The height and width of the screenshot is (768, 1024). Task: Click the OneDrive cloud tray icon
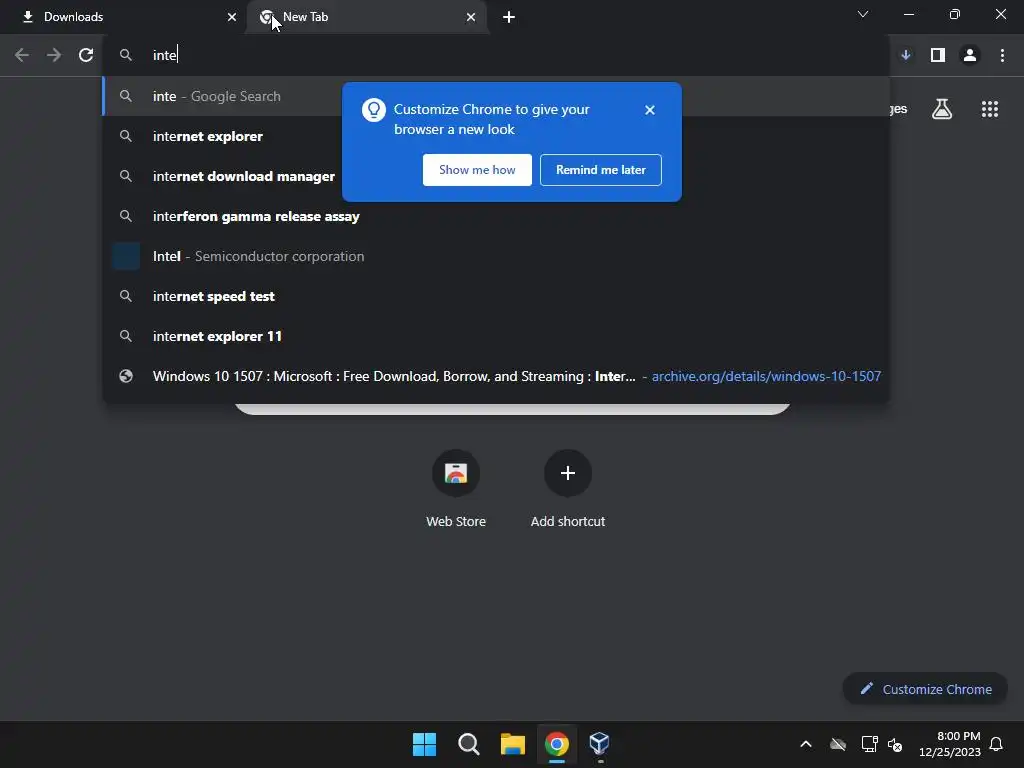pos(838,744)
